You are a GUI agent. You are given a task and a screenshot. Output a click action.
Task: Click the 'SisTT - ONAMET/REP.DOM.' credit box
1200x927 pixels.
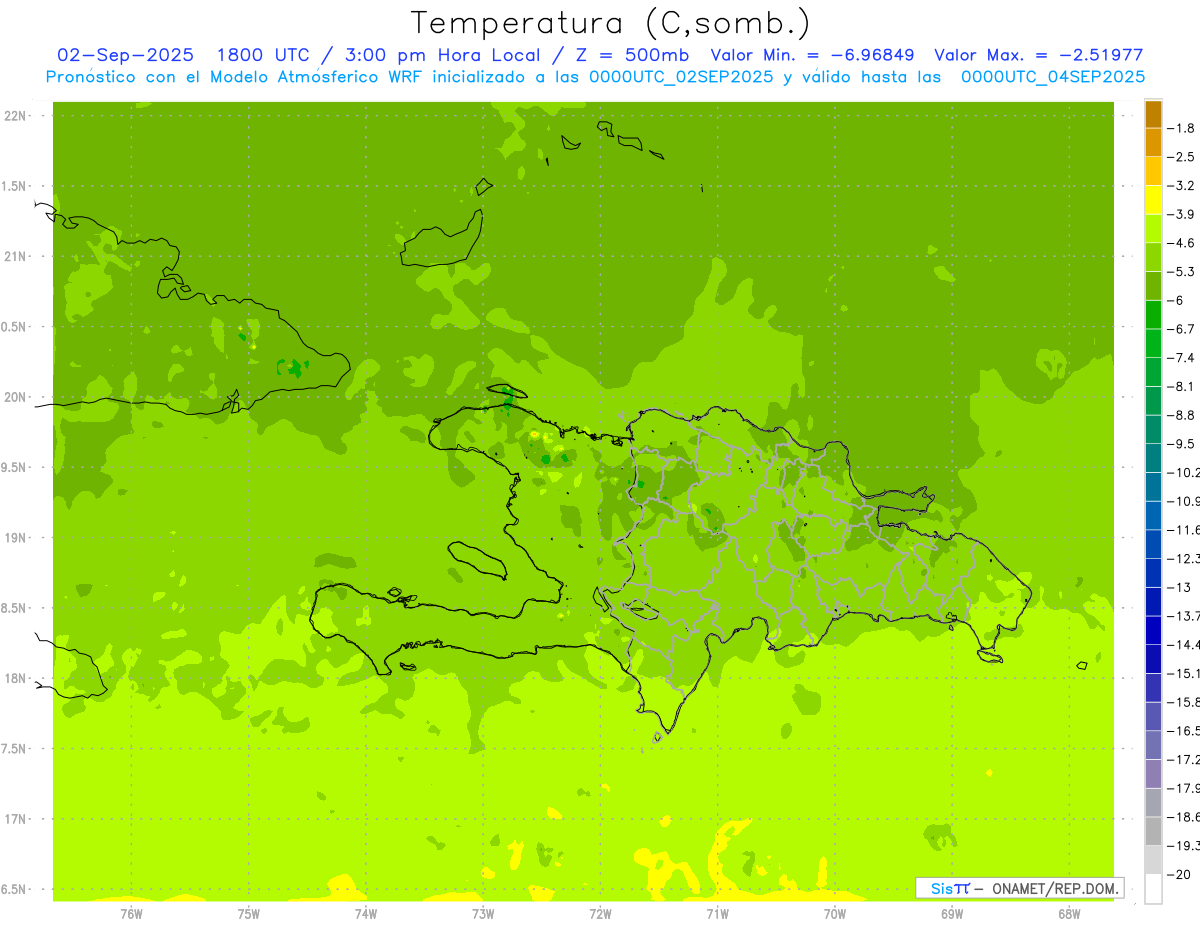1019,888
